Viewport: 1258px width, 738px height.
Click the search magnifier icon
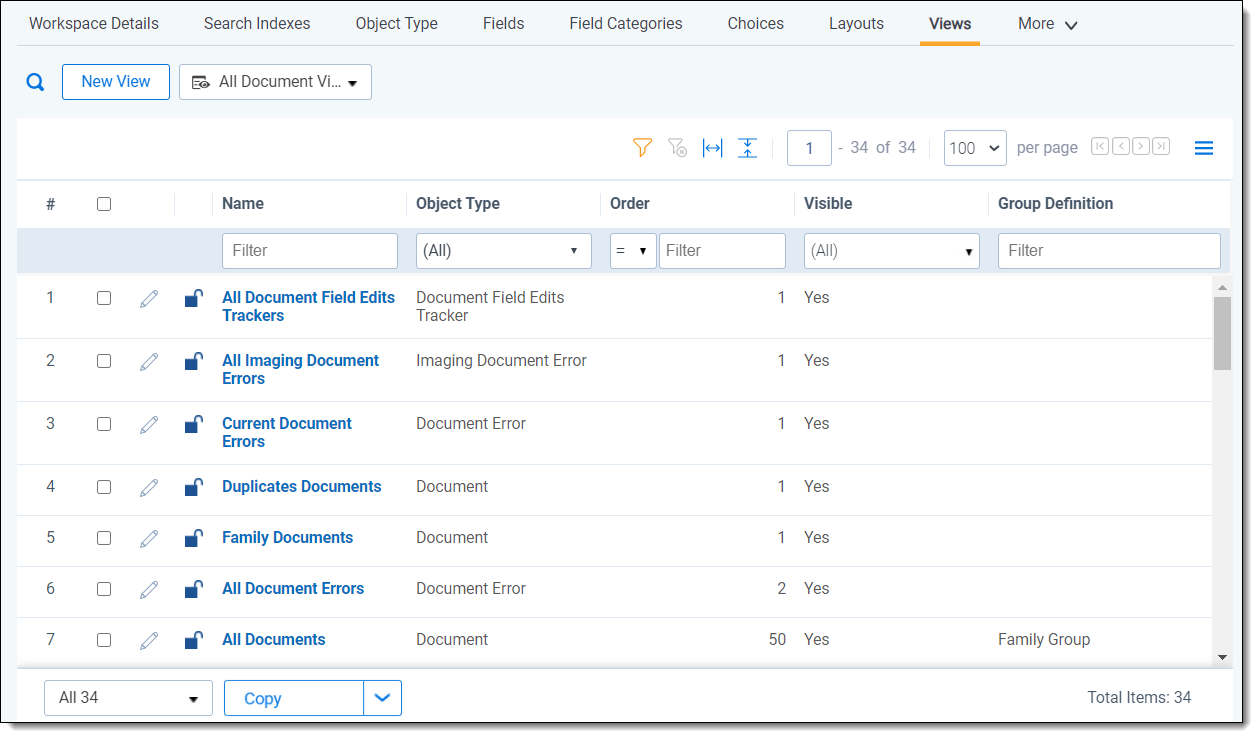pyautogui.click(x=35, y=82)
